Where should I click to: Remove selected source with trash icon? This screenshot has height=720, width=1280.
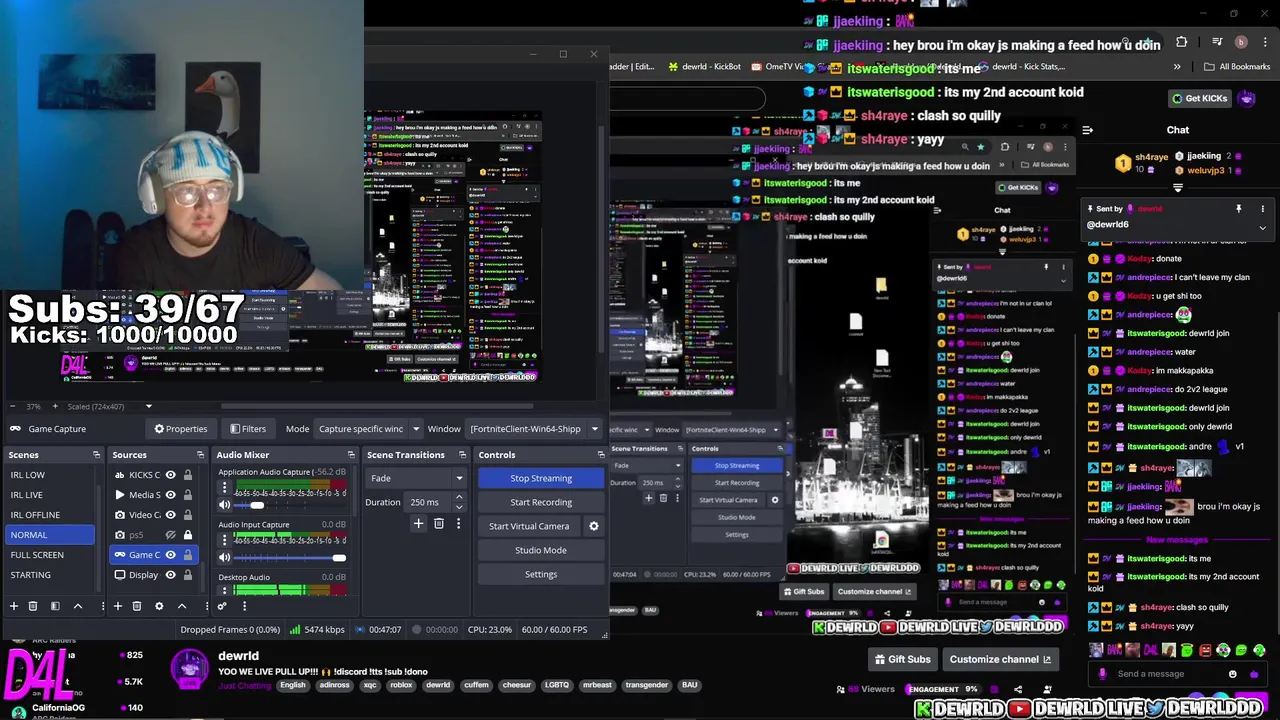tap(137, 606)
